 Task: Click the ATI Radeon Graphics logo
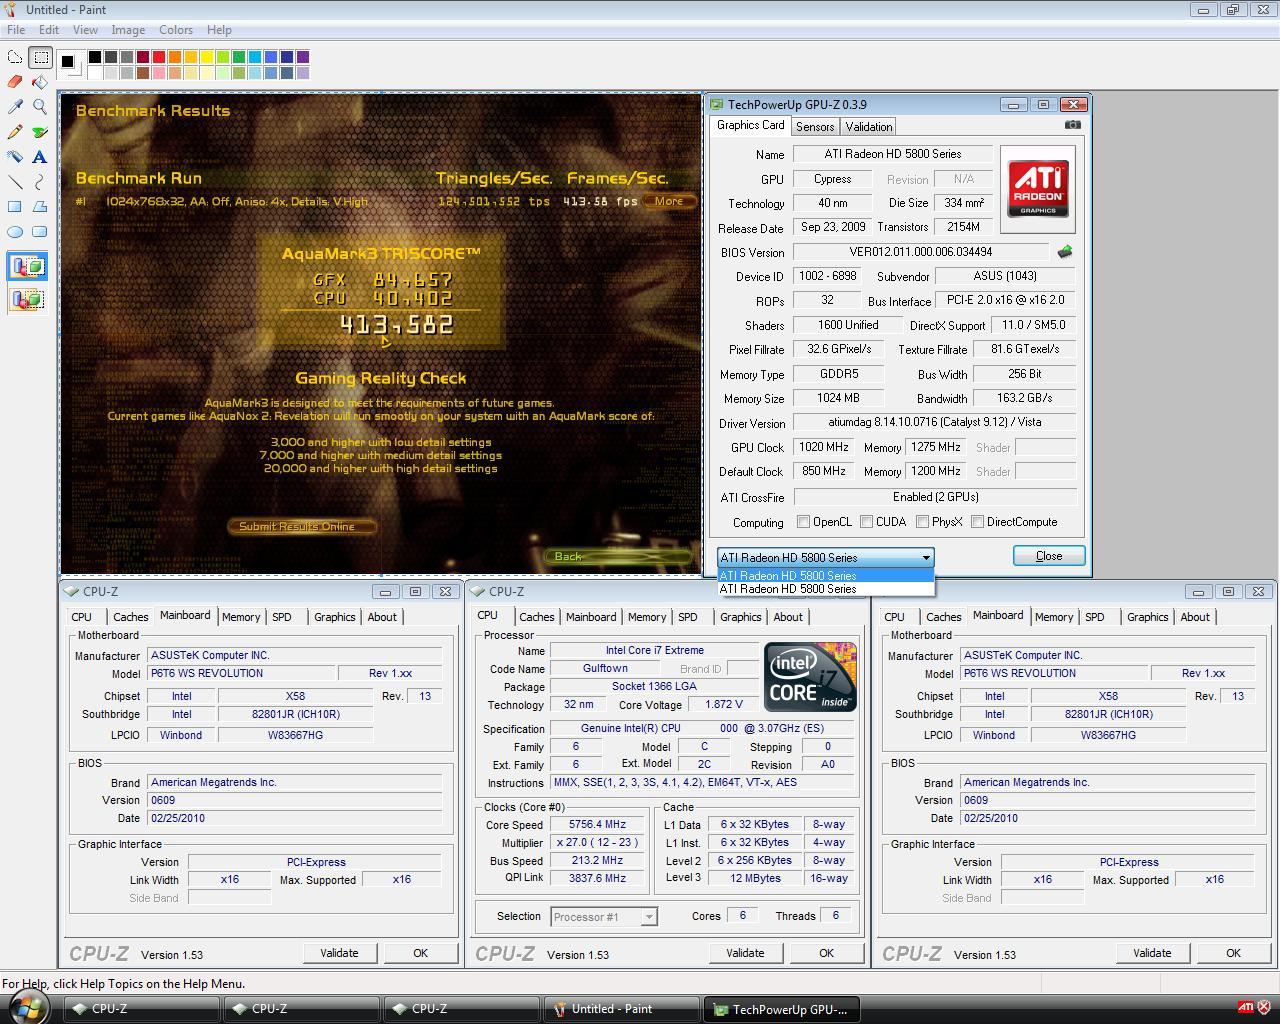1037,189
